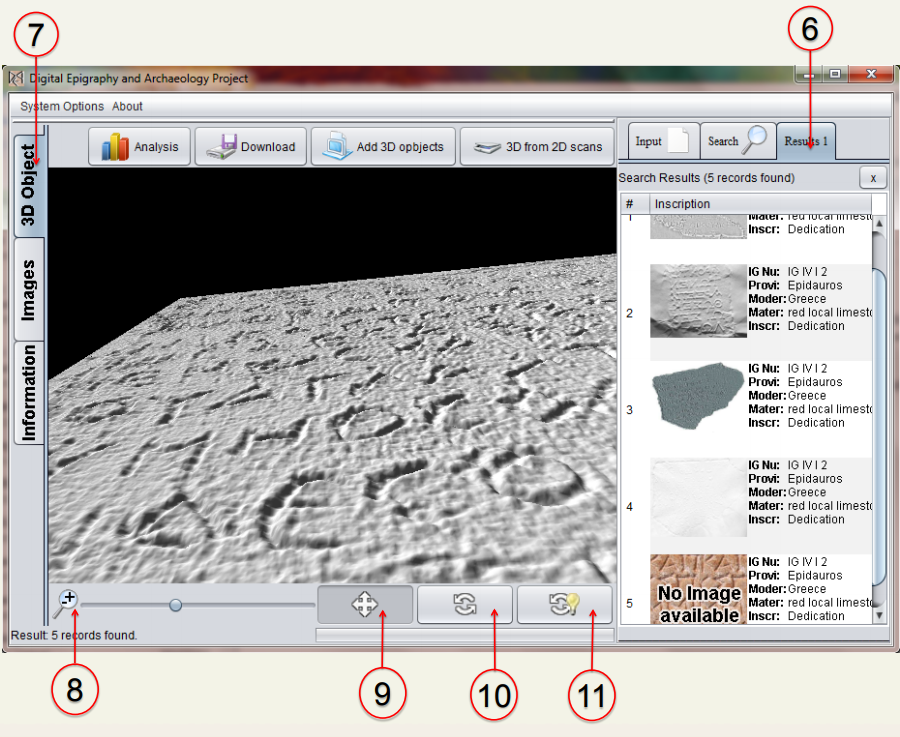Select the 3D Object side tab
Screen dimensions: 900x737
point(29,187)
